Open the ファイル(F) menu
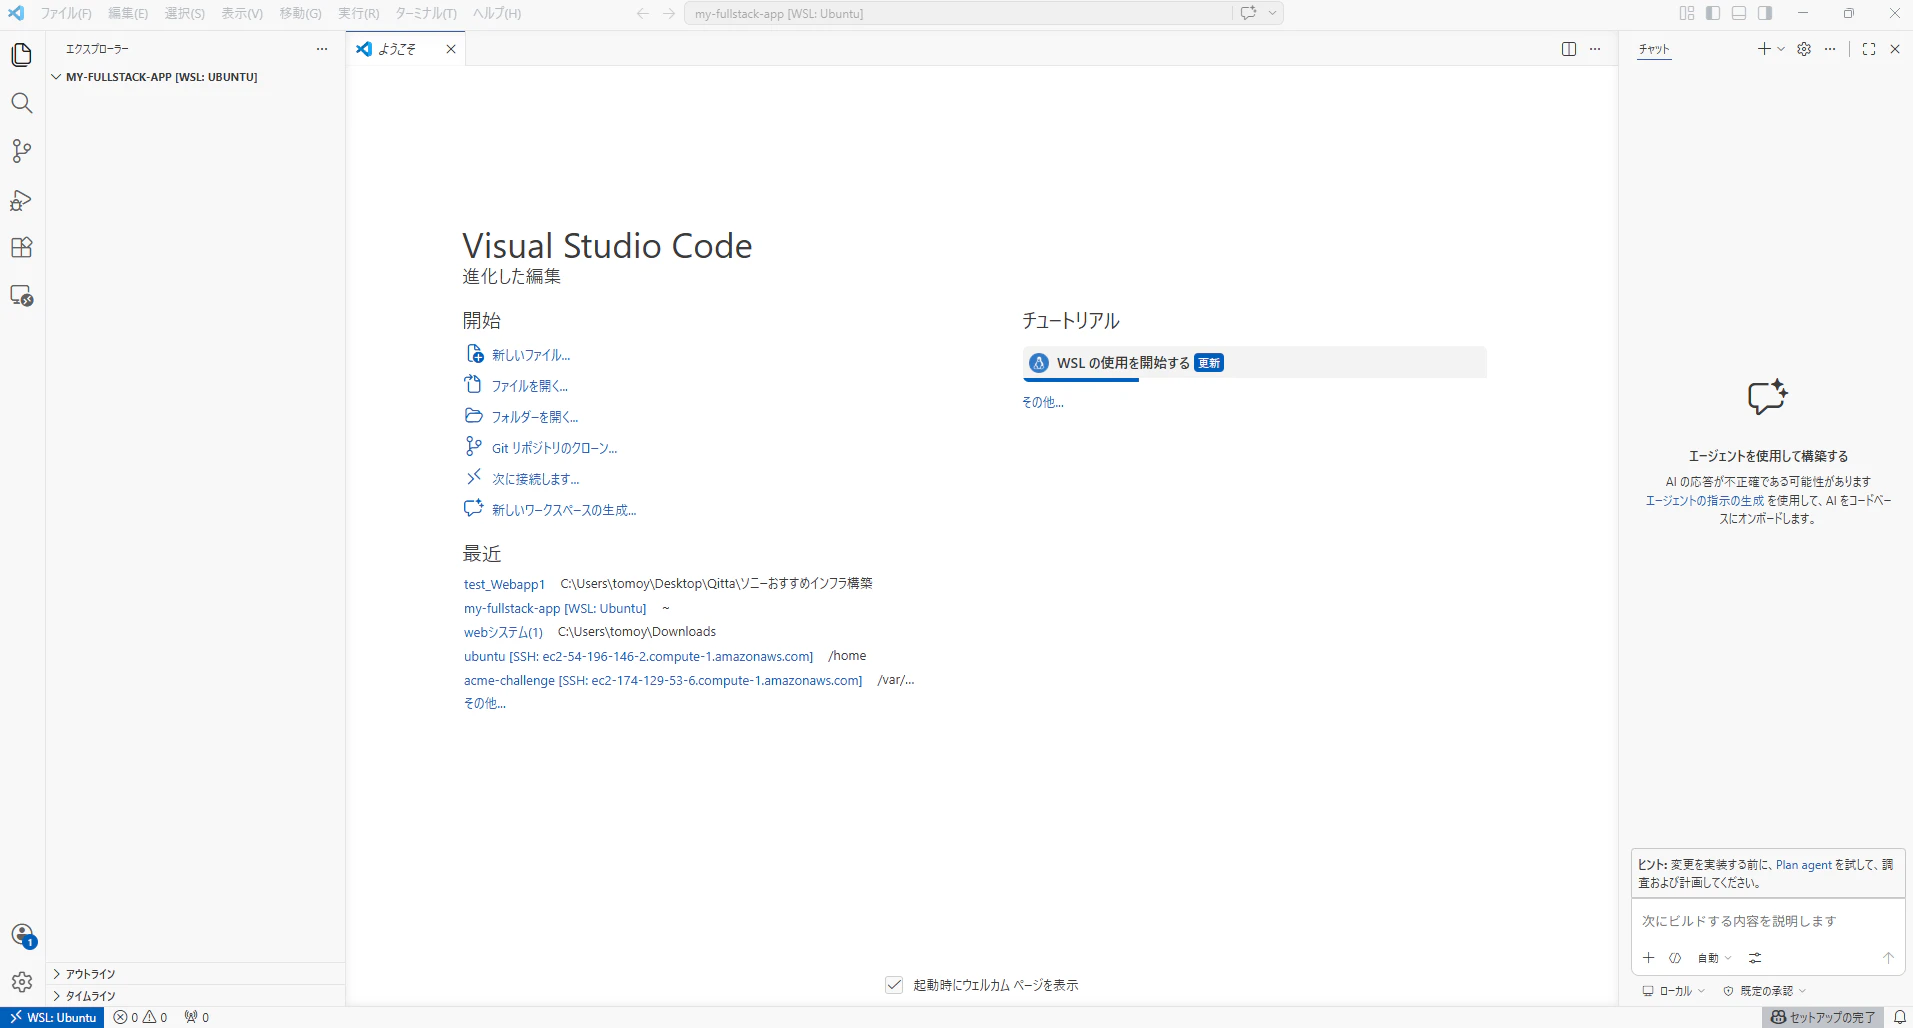 pyautogui.click(x=66, y=13)
